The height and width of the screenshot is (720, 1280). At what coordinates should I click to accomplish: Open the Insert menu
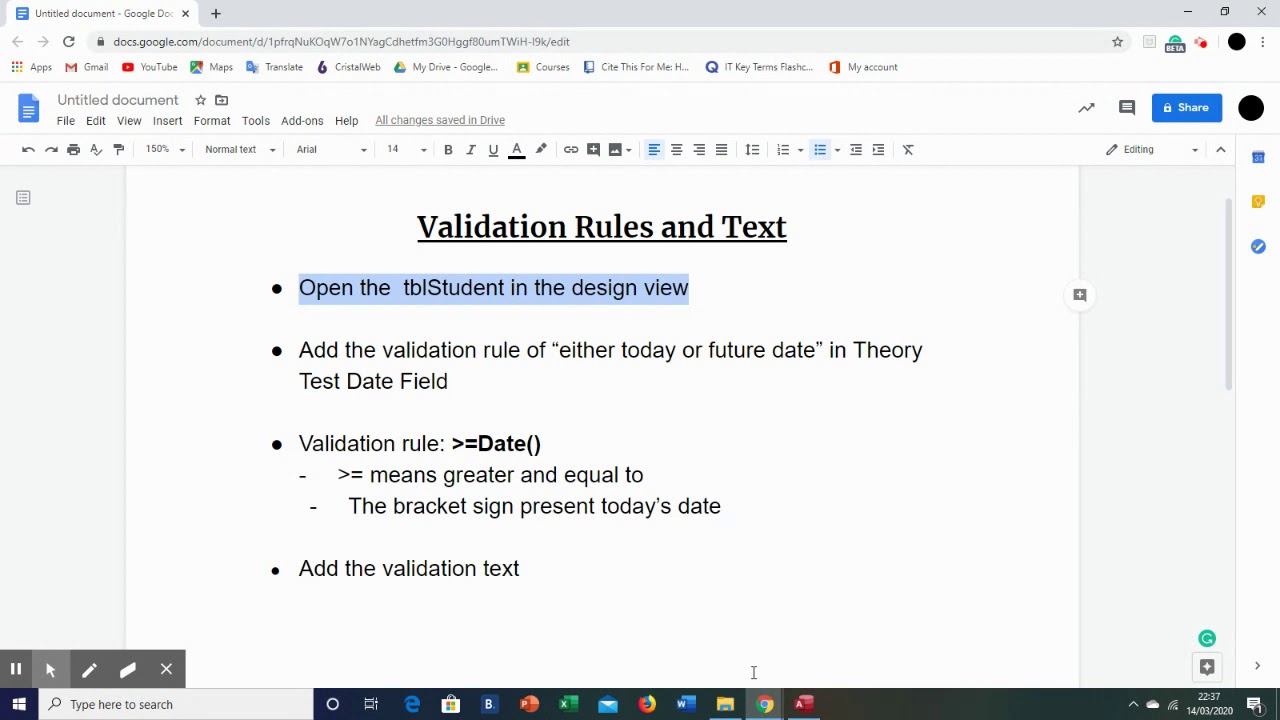pyautogui.click(x=168, y=121)
